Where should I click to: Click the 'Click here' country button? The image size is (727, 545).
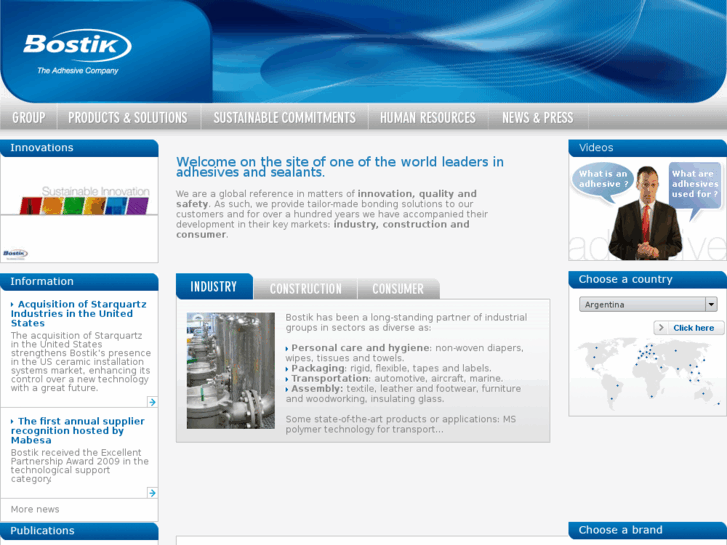point(689,328)
